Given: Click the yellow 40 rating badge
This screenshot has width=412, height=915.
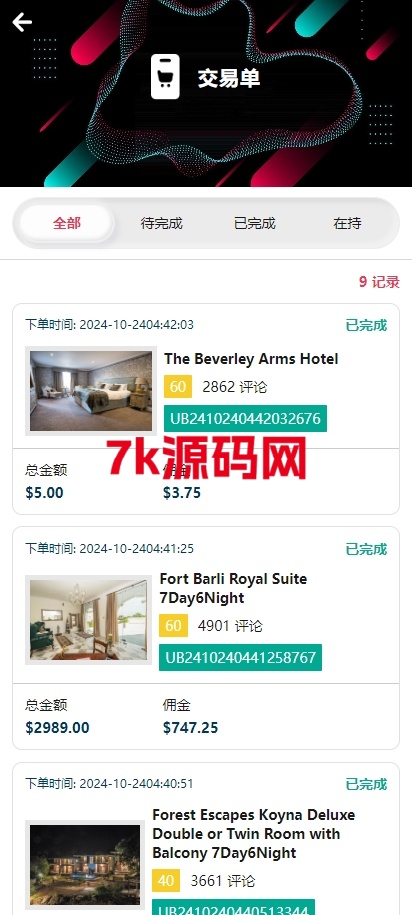Looking at the screenshot, I should click(x=166, y=881).
